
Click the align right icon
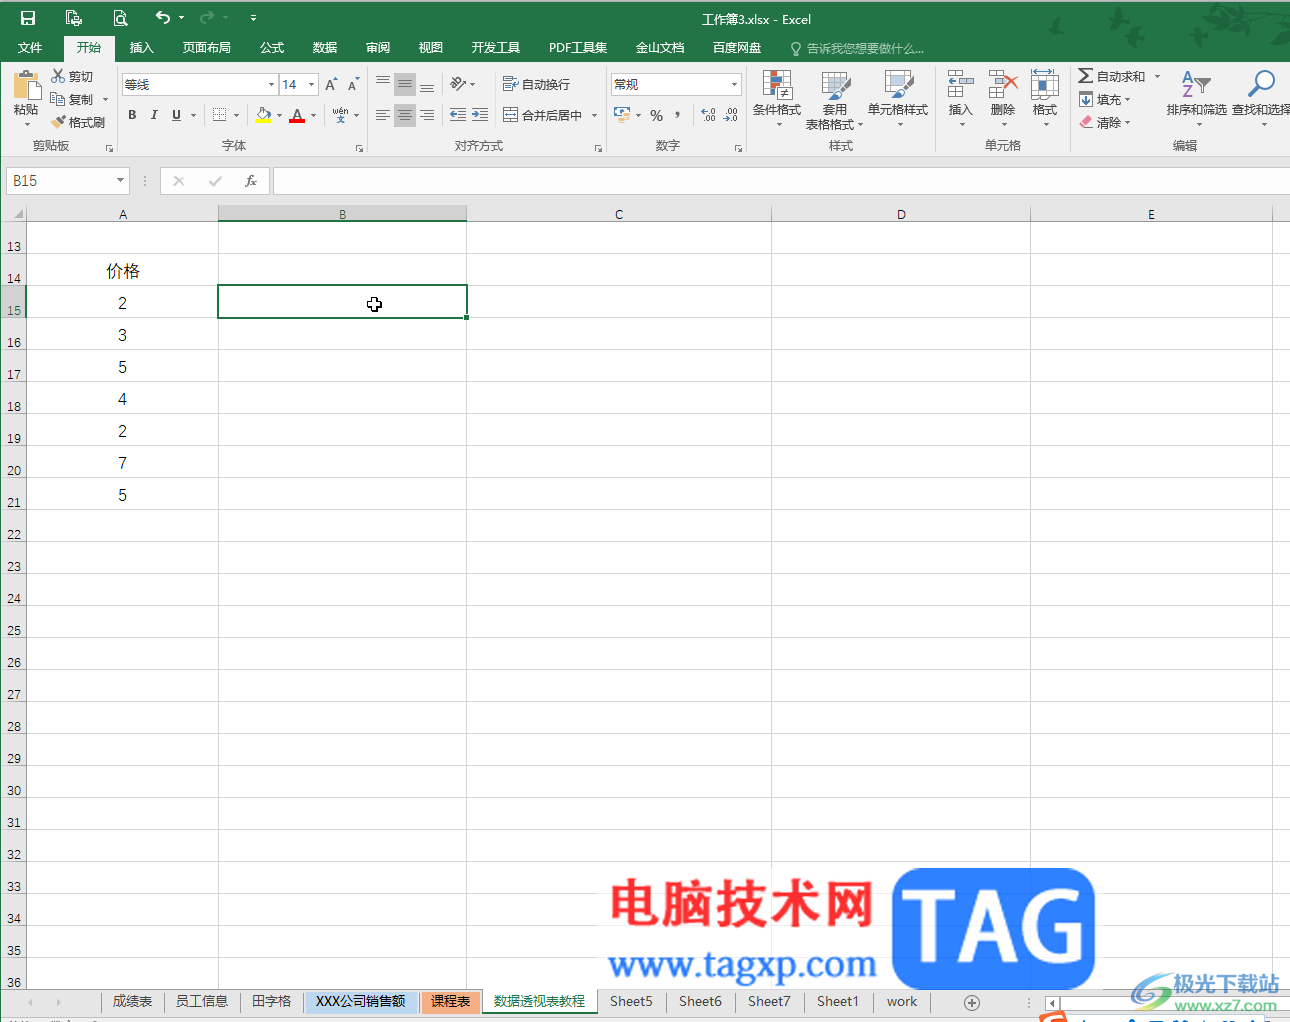tap(427, 115)
